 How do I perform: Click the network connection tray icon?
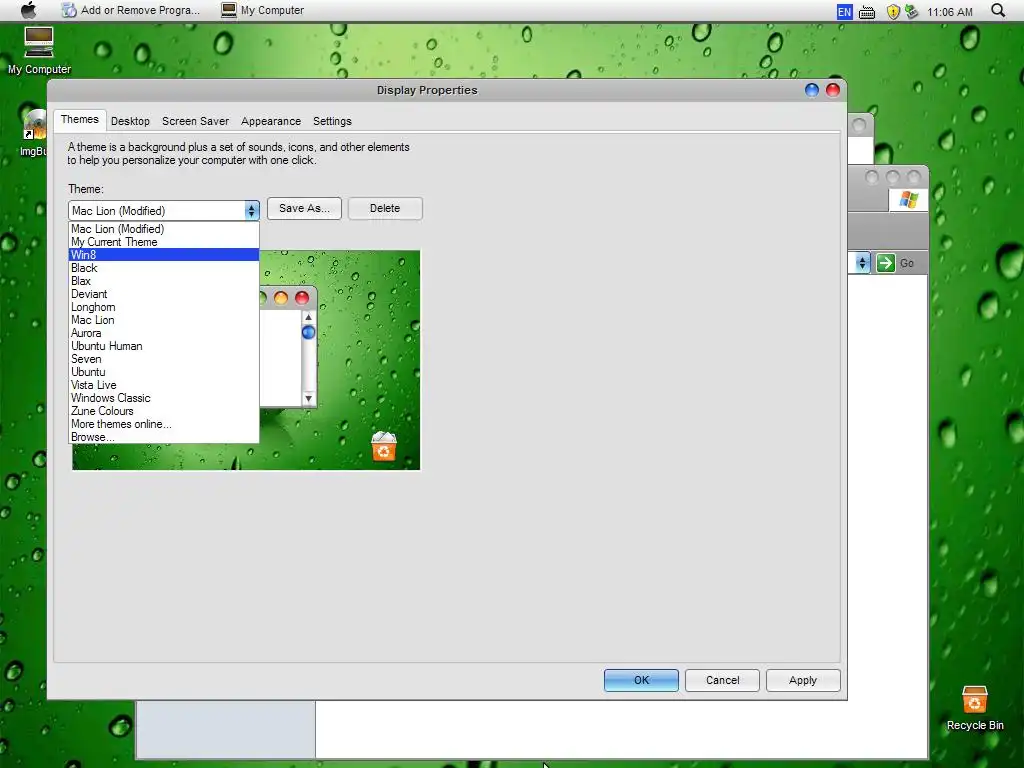pos(911,12)
